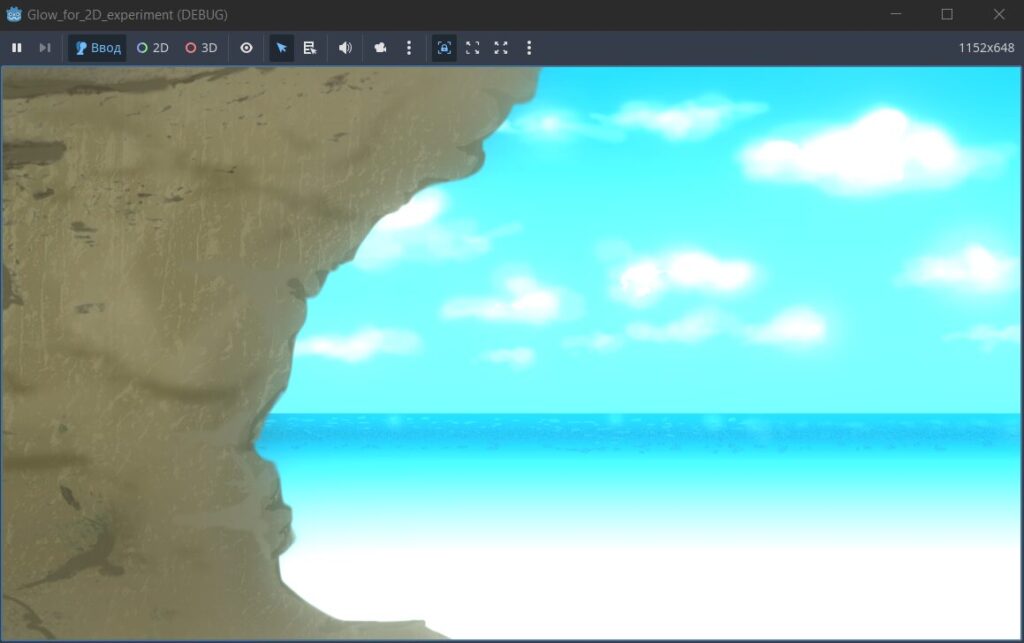This screenshot has height=643, width=1024.
Task: Pause the running game
Action: [x=17, y=48]
